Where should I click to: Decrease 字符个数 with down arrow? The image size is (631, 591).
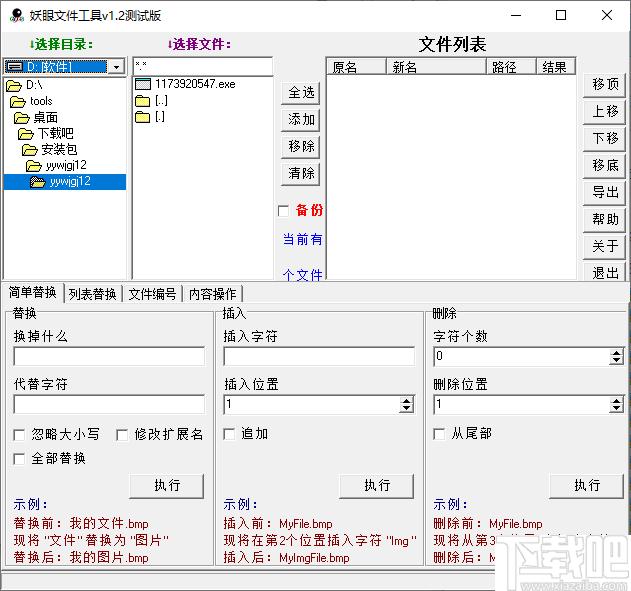[616, 360]
